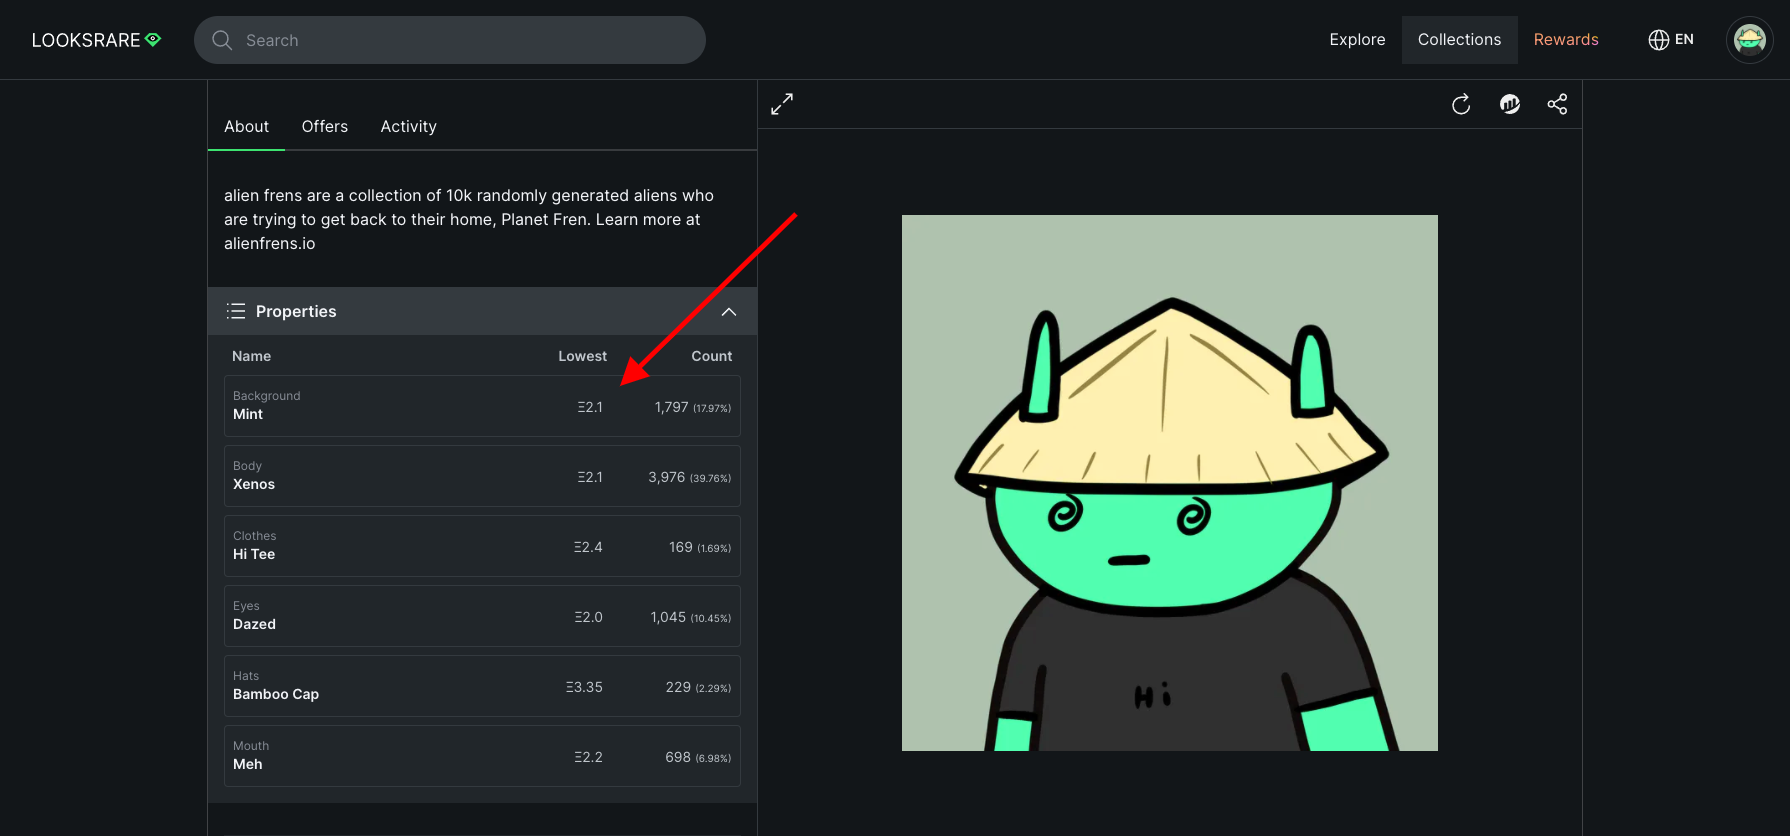Image resolution: width=1790 pixels, height=836 pixels.
Task: Select the Eyes Dazed property
Action: tap(482, 616)
